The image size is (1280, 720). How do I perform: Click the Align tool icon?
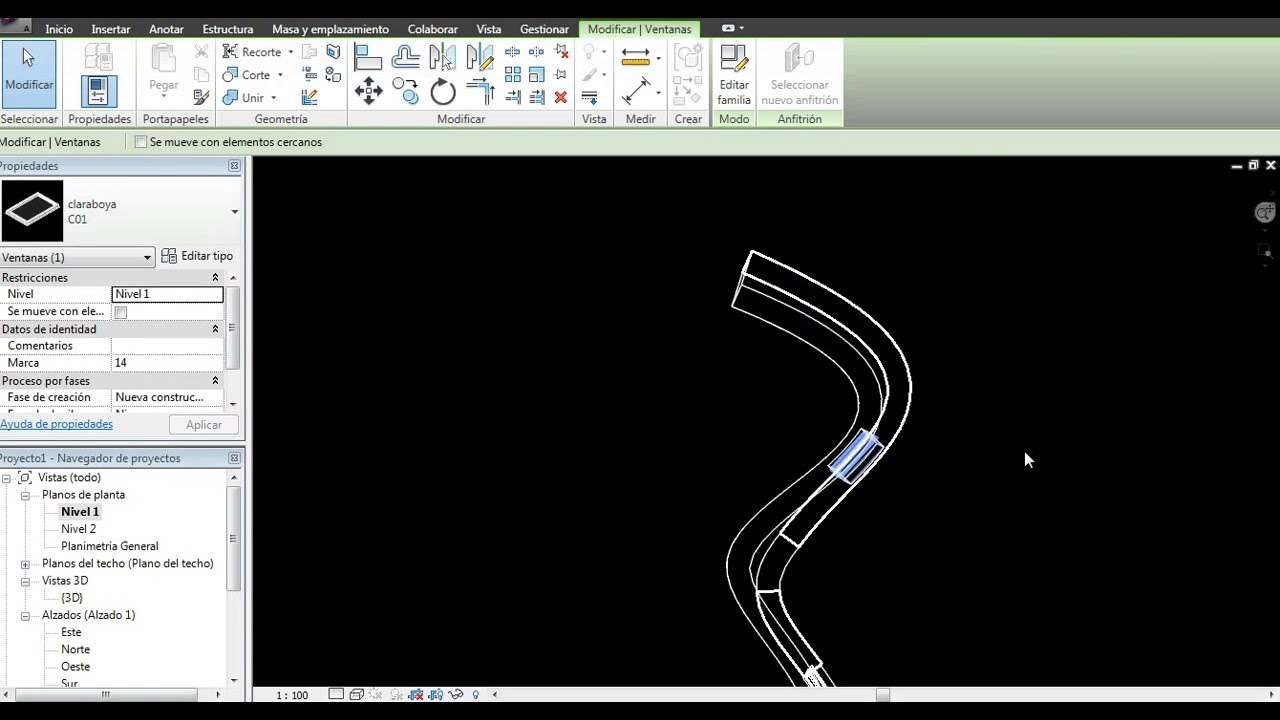tap(368, 57)
